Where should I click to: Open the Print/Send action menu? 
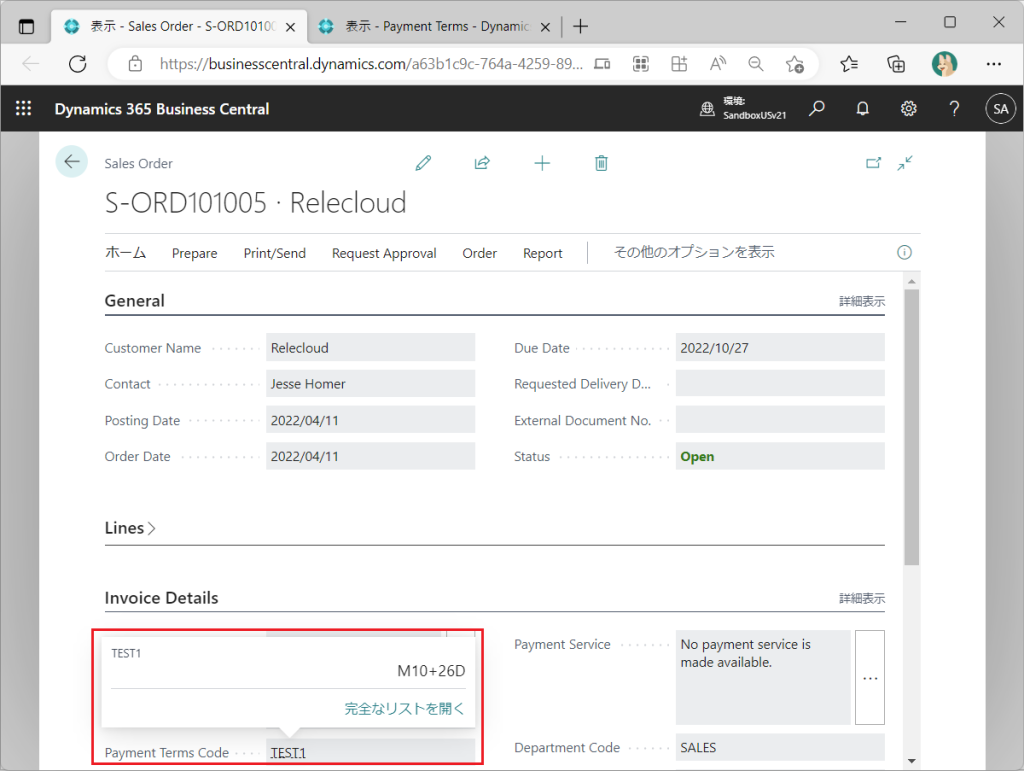click(274, 253)
